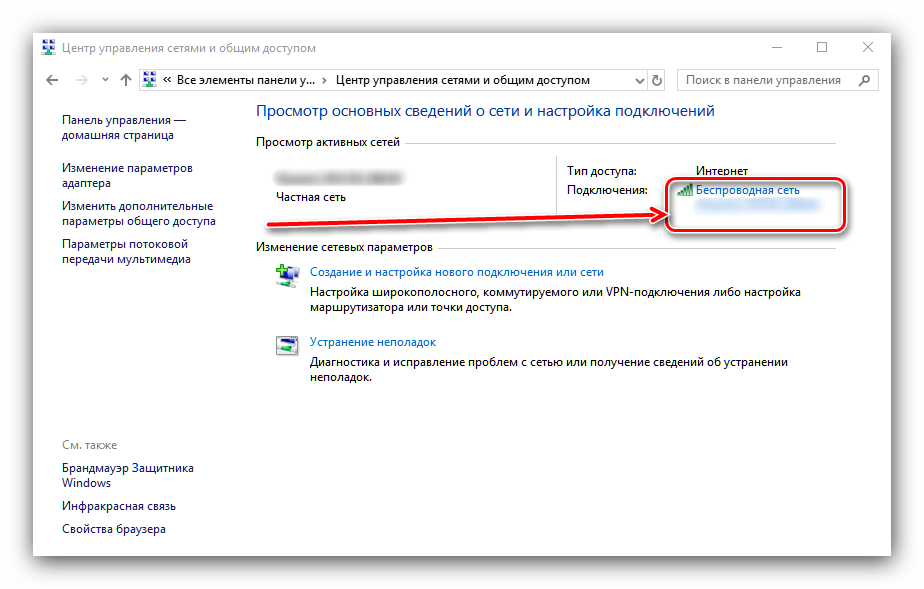Open 'Изменить дополнительные параметры общего доступа'
This screenshot has height=589, width=924.
pyautogui.click(x=138, y=213)
